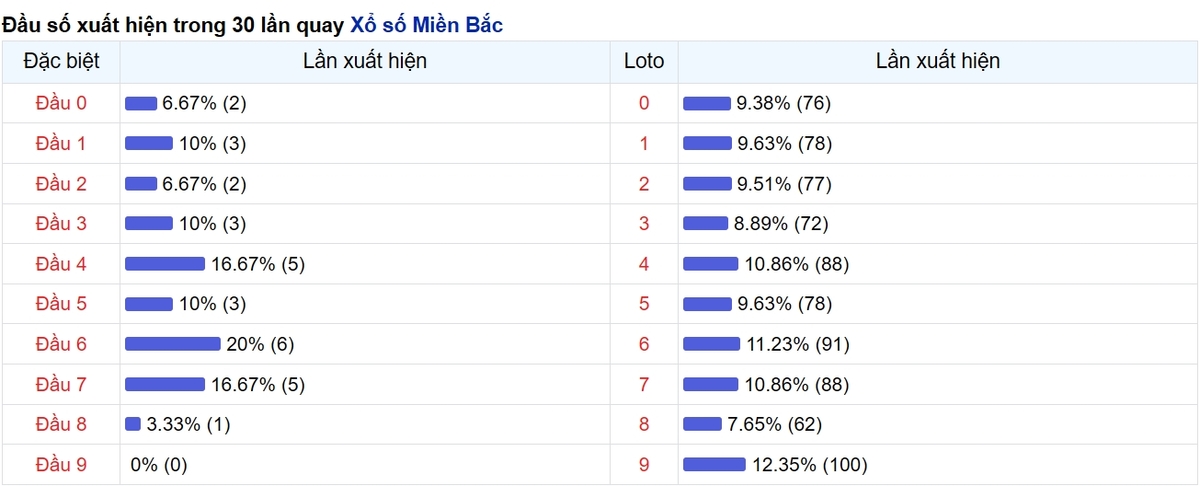Click the Đầu 8 bar showing 3.33%
Image resolution: width=1200 pixels, height=486 pixels.
(x=133, y=424)
